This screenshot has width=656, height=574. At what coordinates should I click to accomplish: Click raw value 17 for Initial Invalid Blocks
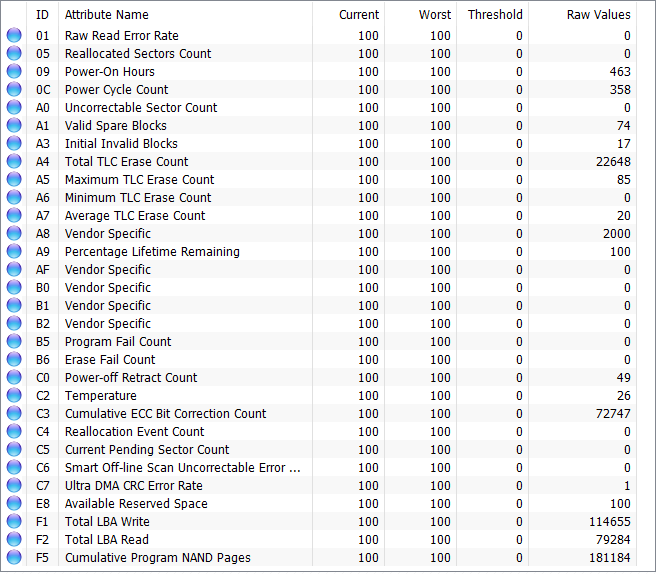pyautogui.click(x=623, y=144)
